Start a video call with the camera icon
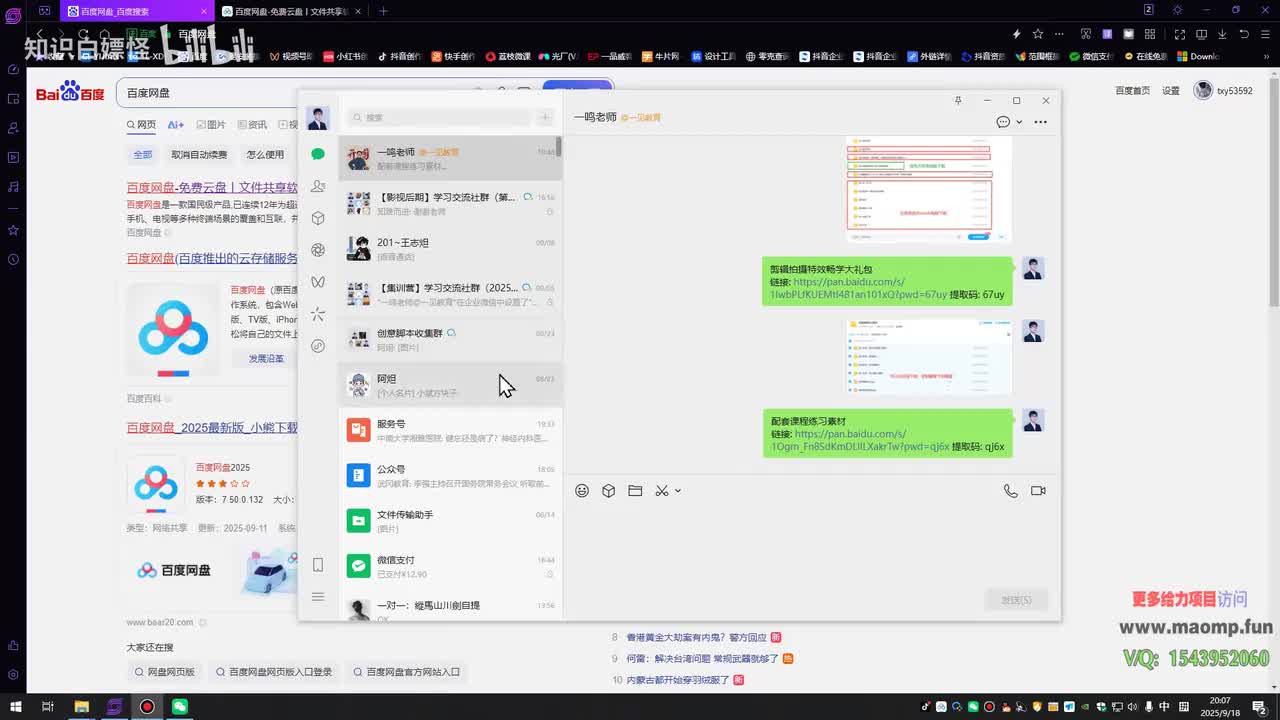 click(x=1038, y=491)
